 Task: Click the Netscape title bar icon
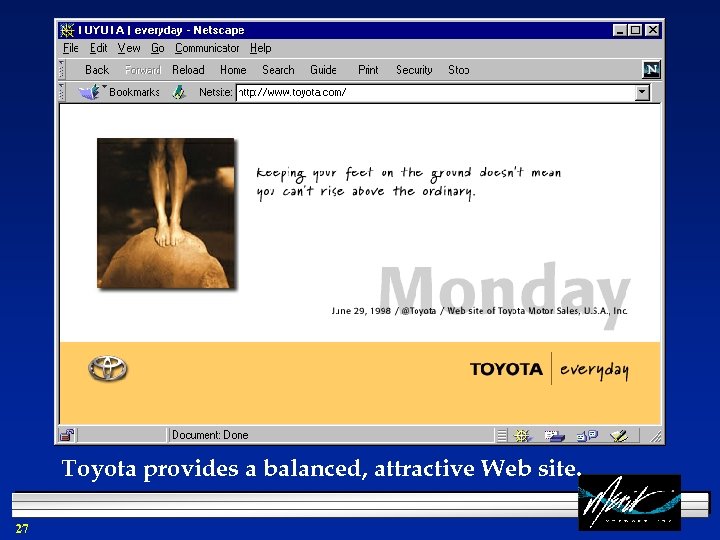pyautogui.click(x=67, y=30)
